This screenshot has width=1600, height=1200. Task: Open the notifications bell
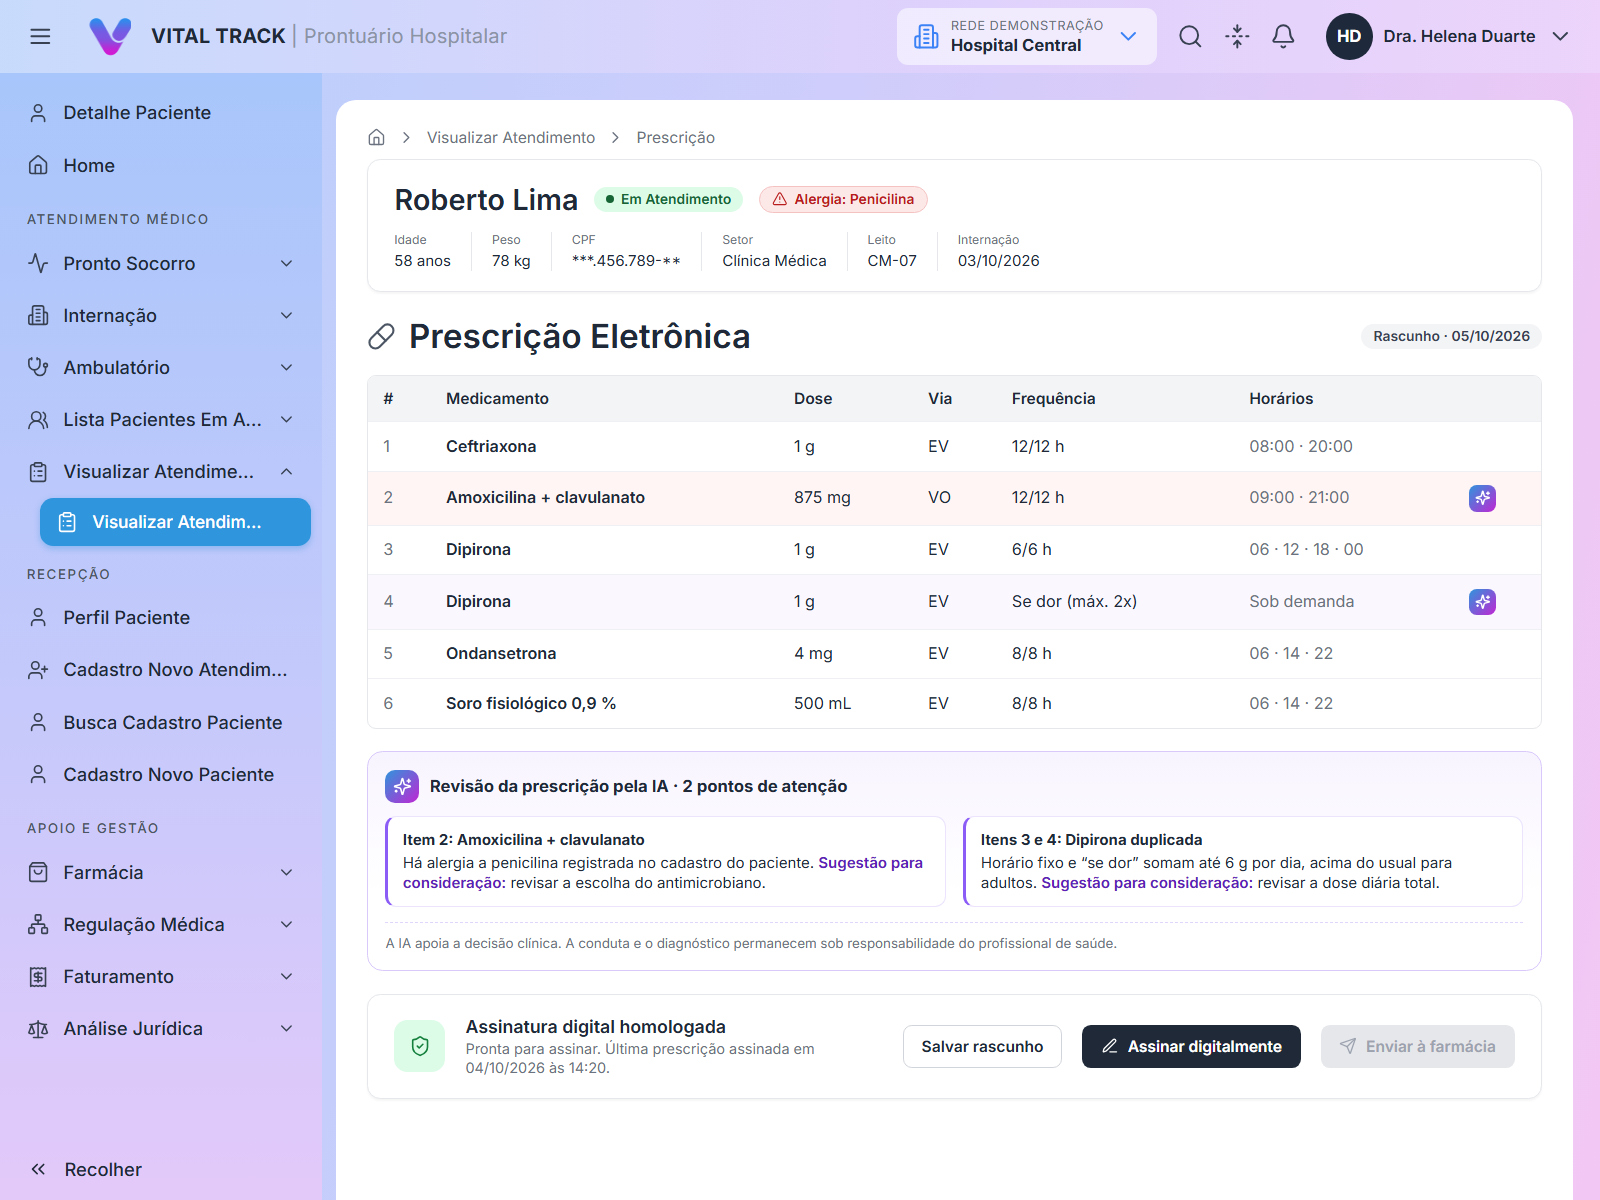(1283, 36)
